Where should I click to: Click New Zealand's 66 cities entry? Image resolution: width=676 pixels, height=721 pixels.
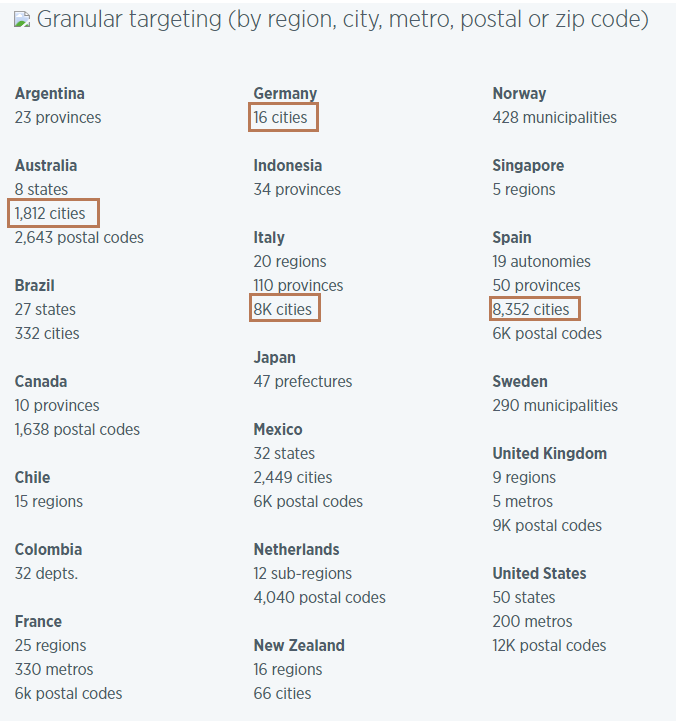click(282, 694)
